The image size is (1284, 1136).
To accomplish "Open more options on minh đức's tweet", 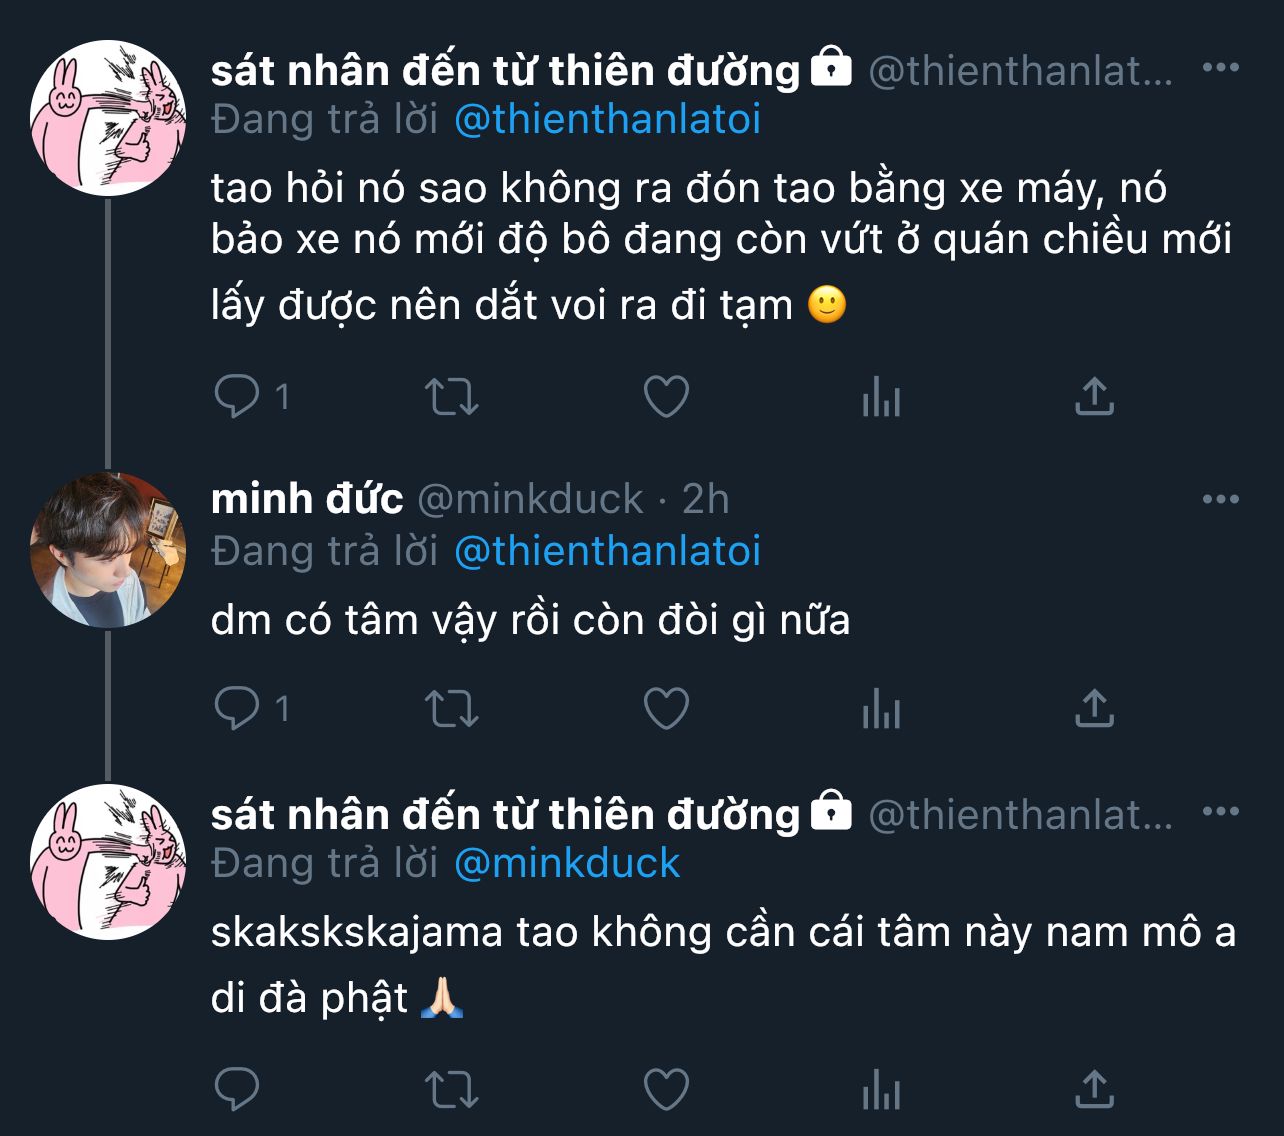I will (x=1220, y=499).
